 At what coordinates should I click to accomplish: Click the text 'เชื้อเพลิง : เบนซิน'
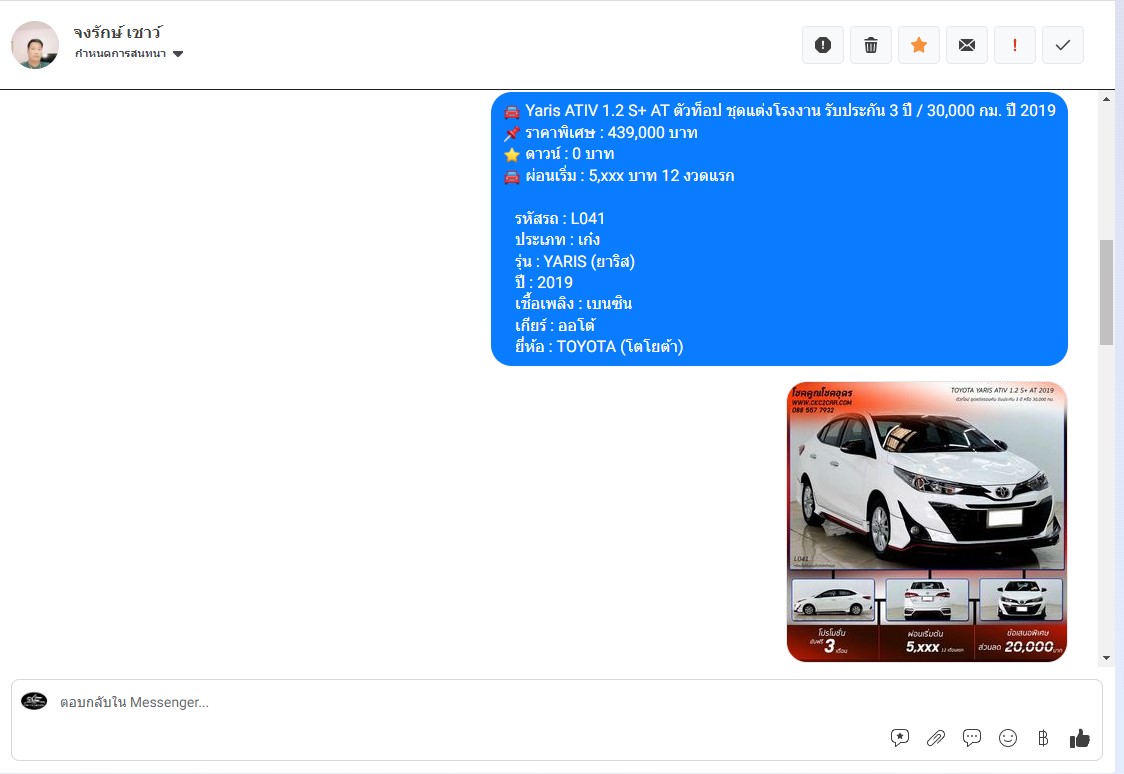(573, 304)
